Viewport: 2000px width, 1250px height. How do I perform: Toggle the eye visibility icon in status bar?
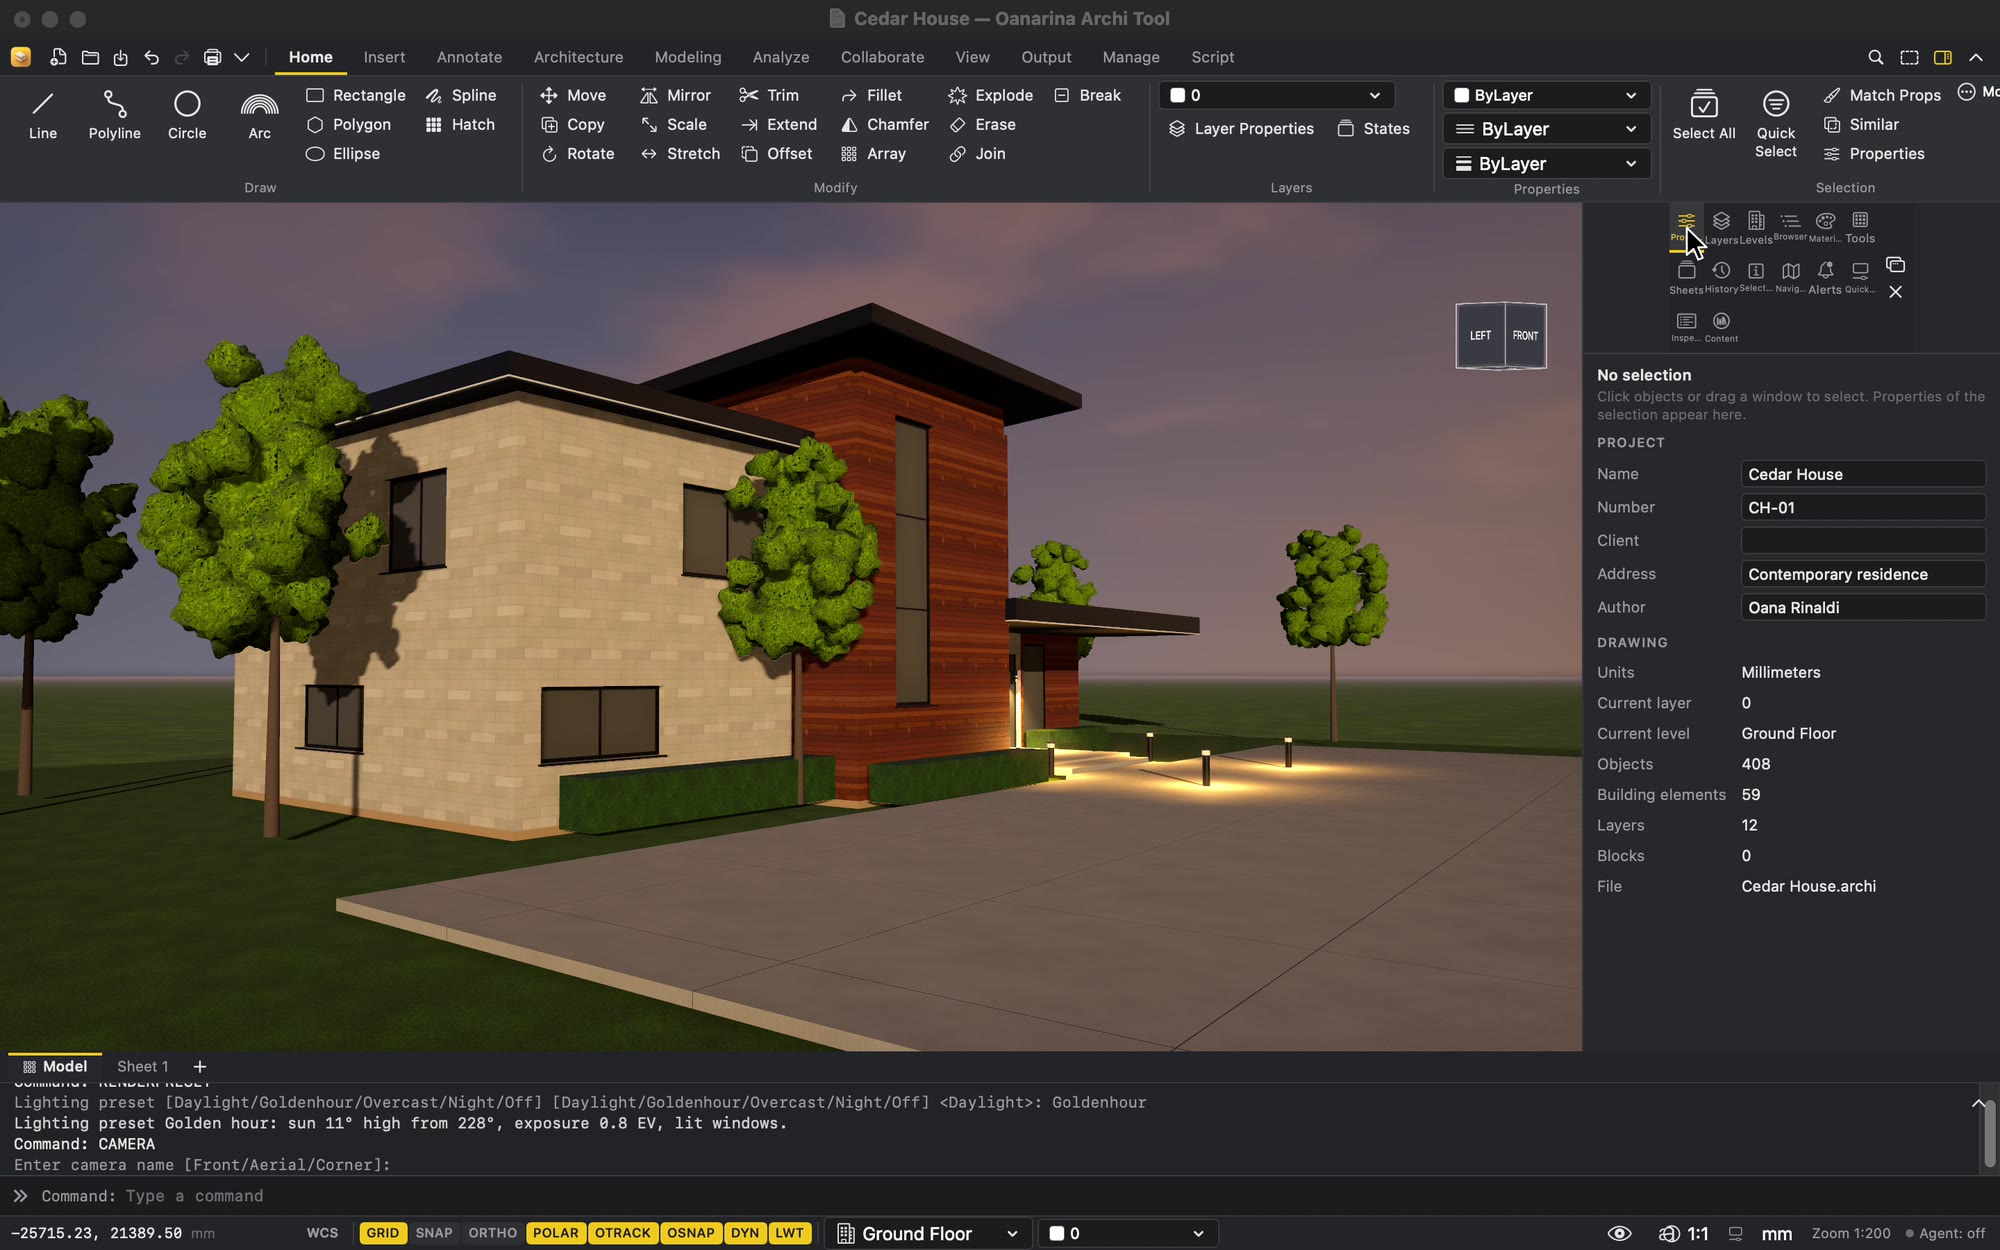tap(1619, 1233)
